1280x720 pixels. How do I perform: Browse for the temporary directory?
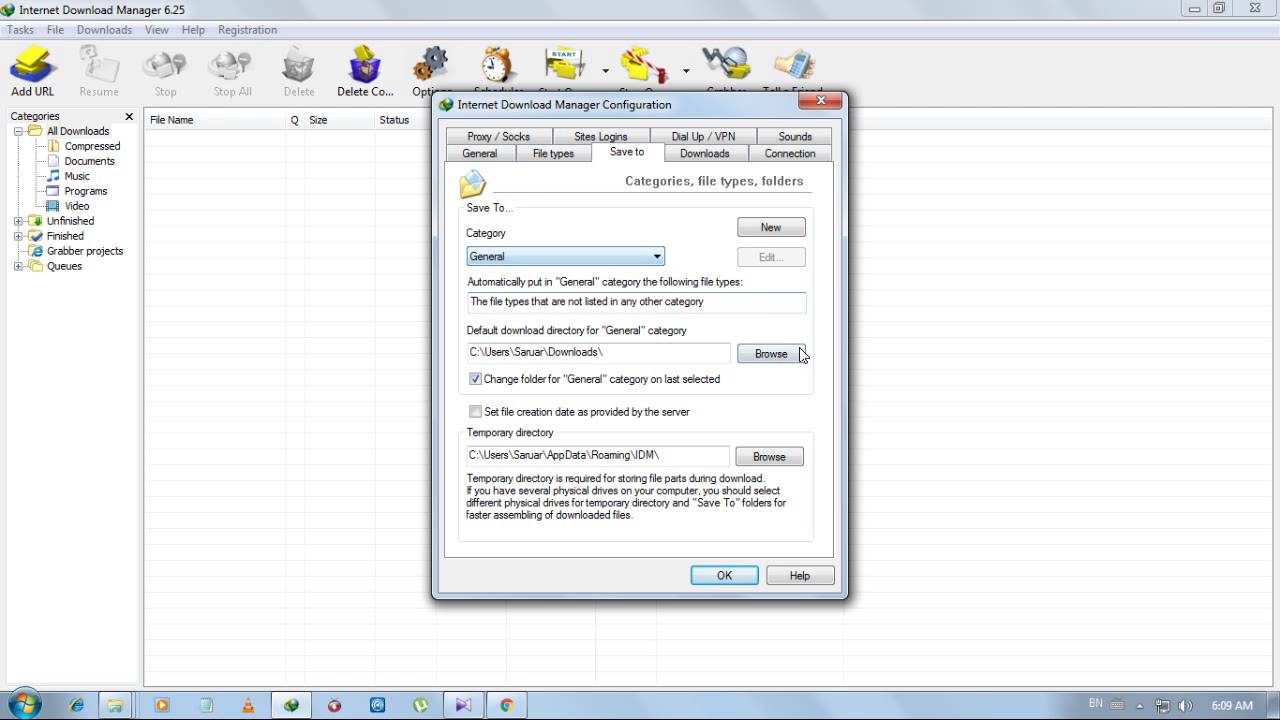pos(769,456)
